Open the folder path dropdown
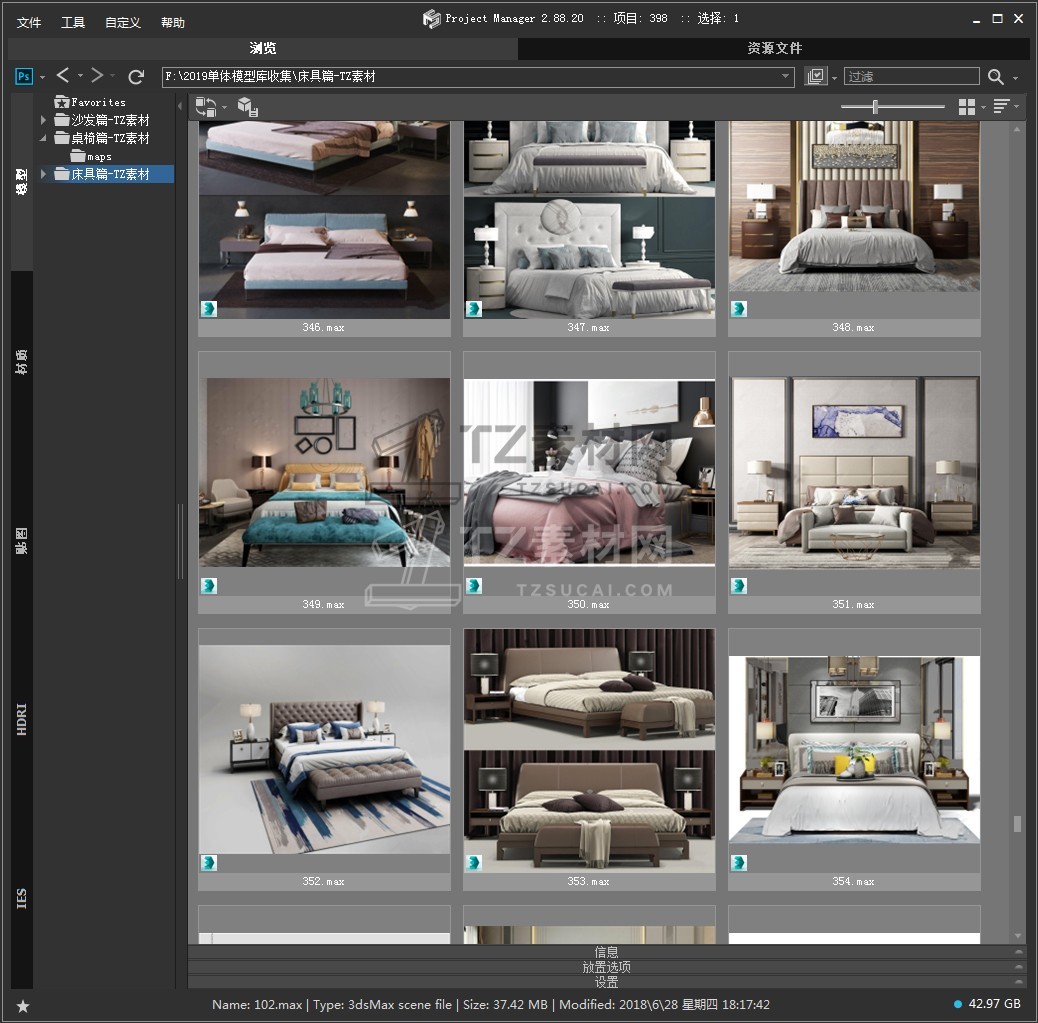The width and height of the screenshot is (1038, 1023). (x=786, y=77)
